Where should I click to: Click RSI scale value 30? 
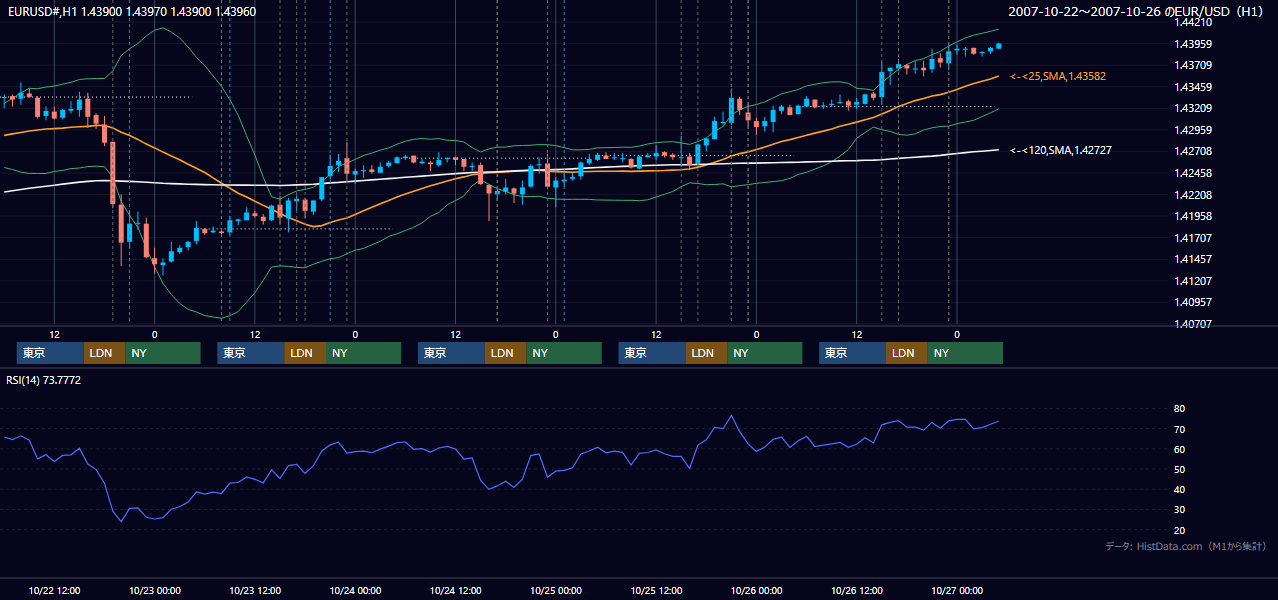1179,510
